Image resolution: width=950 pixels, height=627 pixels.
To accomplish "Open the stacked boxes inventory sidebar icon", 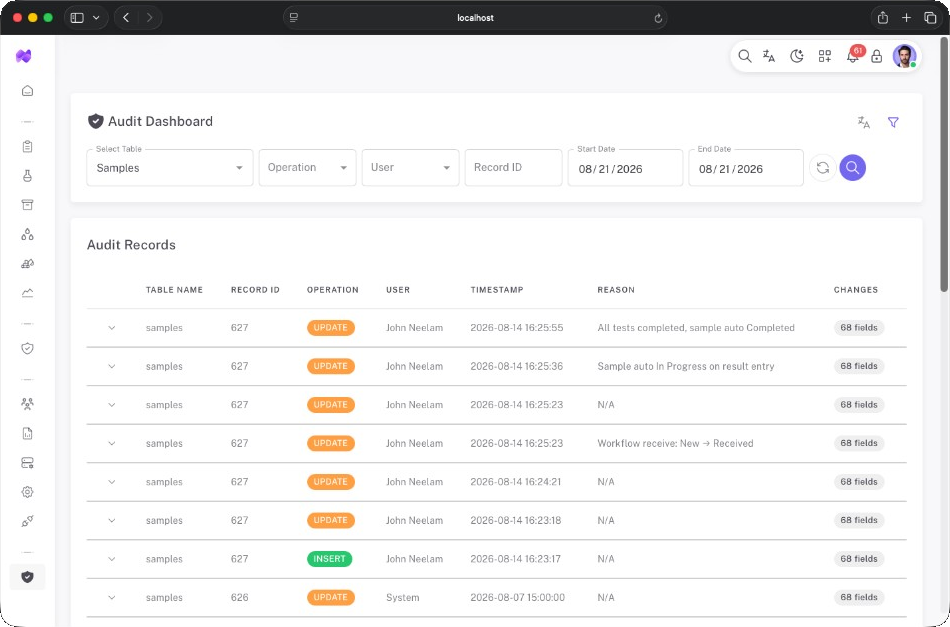I will 27,264.
